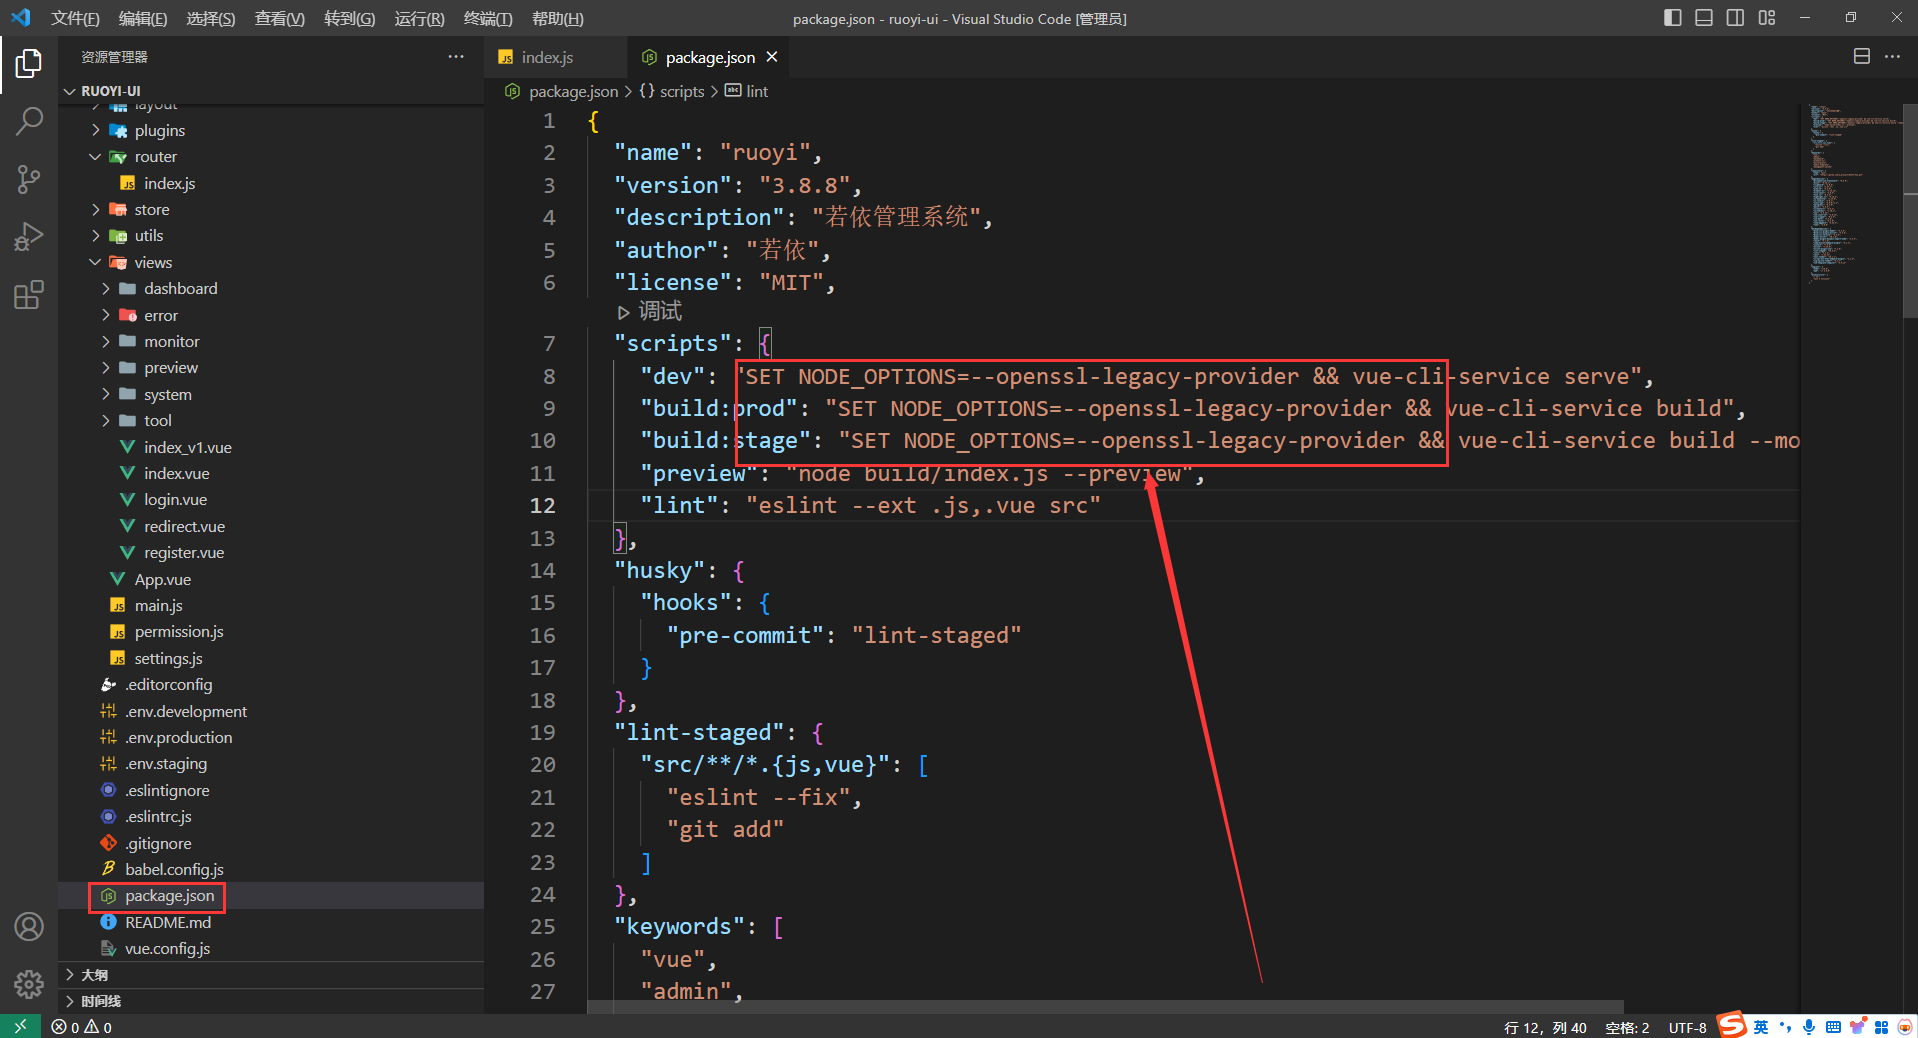The image size is (1918, 1038).
Task: Close the package.json editor tab
Action: (772, 57)
